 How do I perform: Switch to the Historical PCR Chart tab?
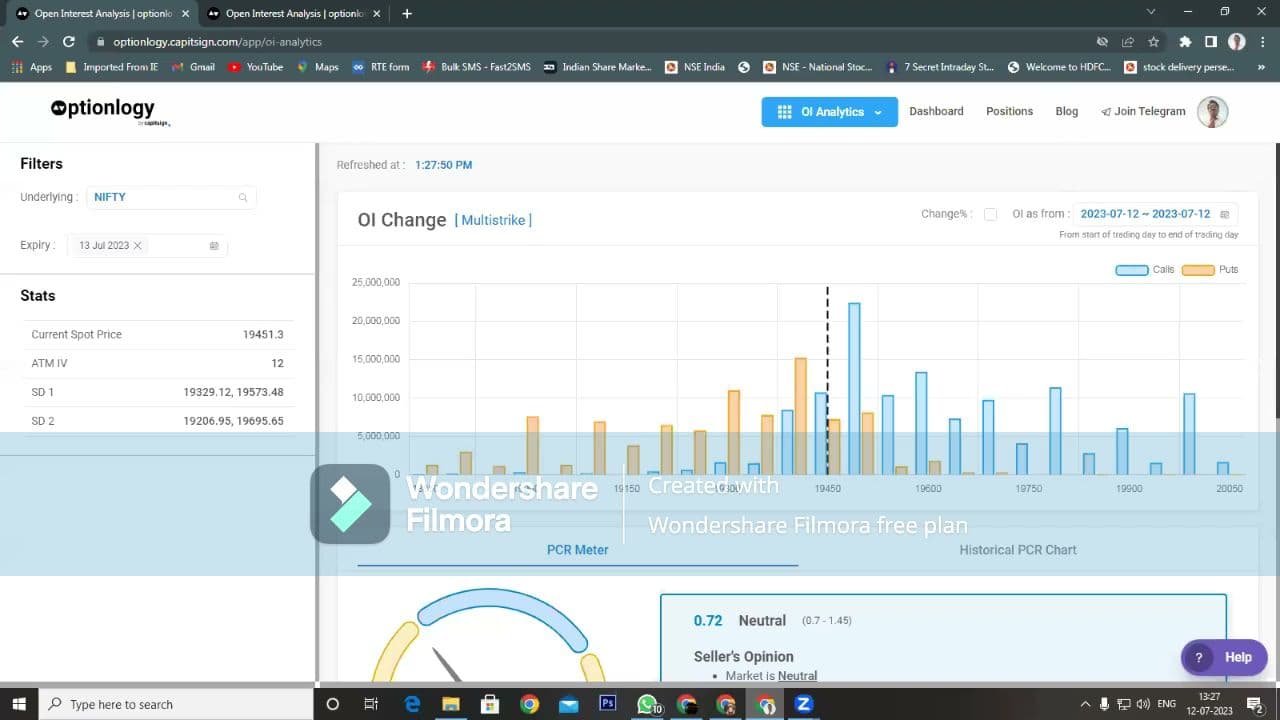pyautogui.click(x=1017, y=550)
